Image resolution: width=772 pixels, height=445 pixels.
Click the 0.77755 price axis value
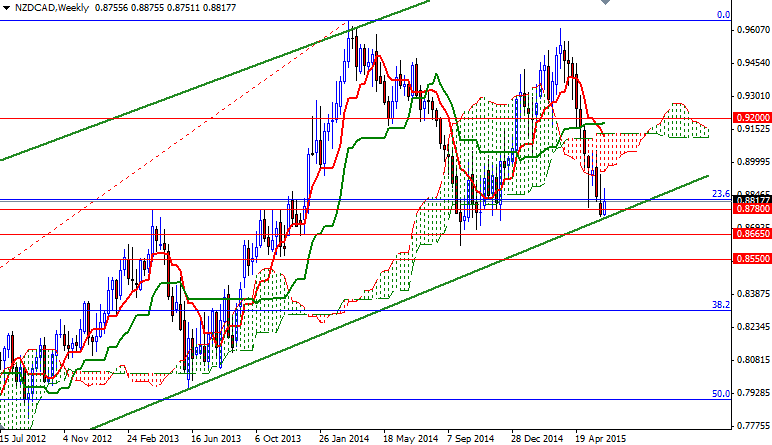753,426
